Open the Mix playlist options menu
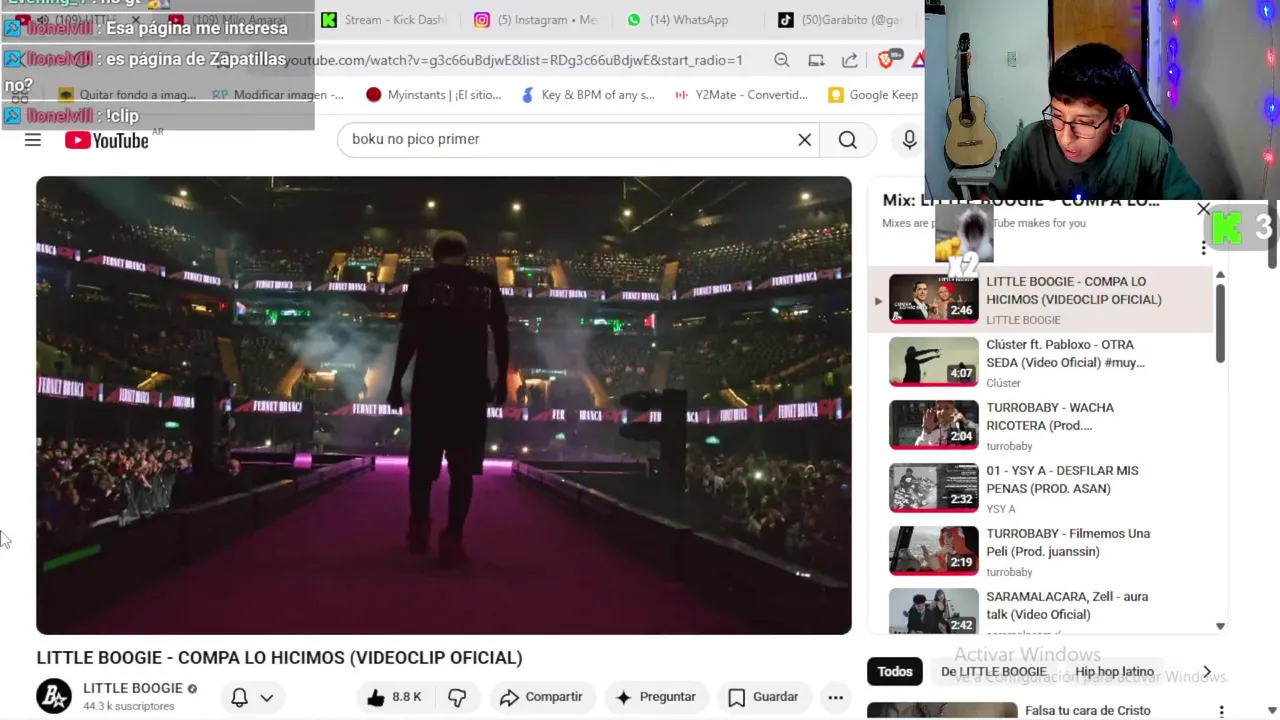1280x720 pixels. pyautogui.click(x=1204, y=247)
